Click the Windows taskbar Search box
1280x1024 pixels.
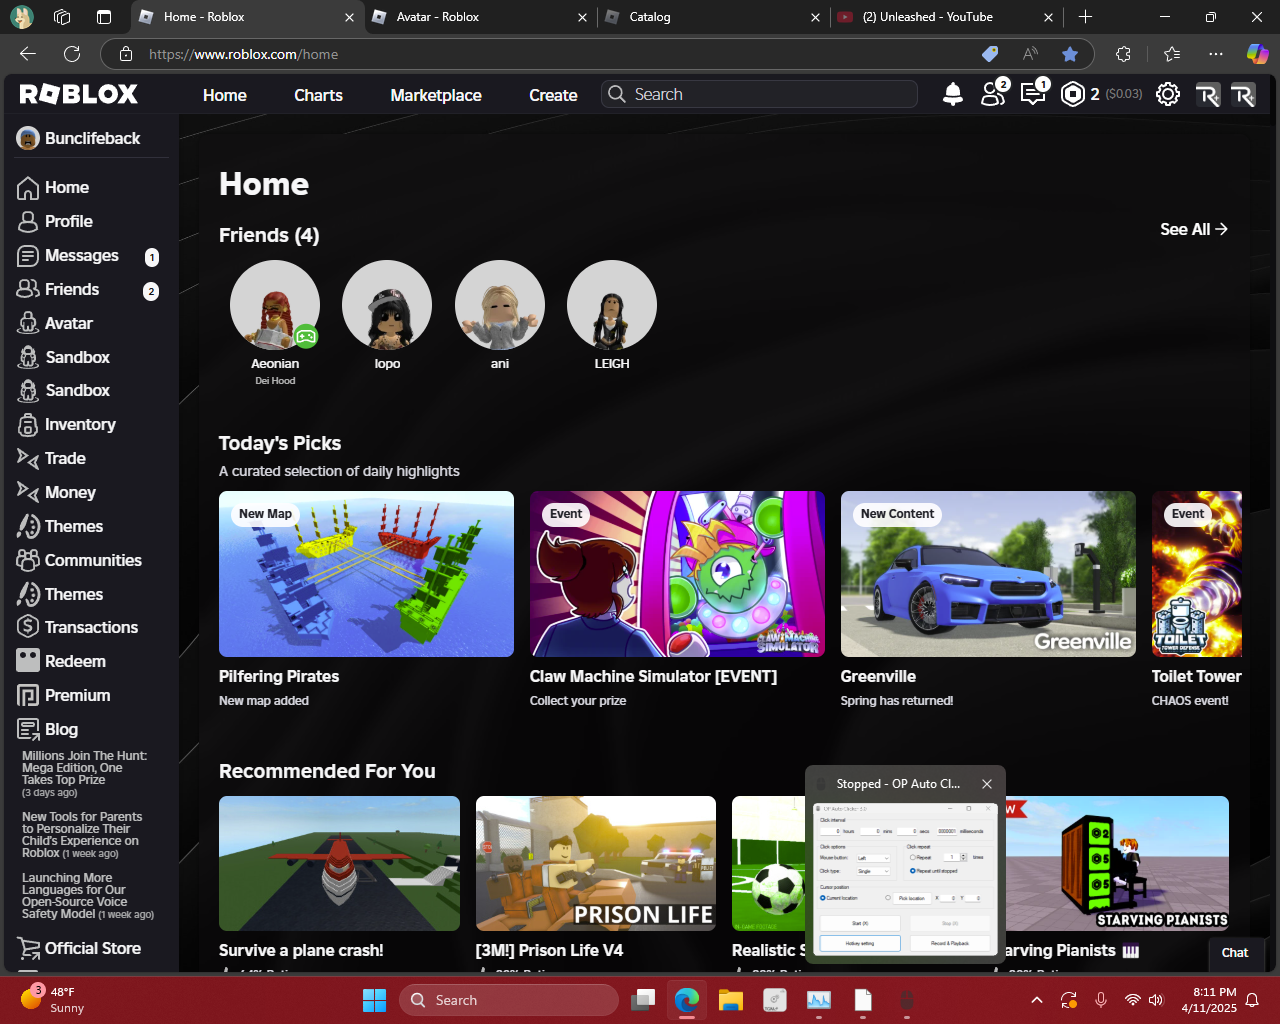click(x=509, y=1000)
